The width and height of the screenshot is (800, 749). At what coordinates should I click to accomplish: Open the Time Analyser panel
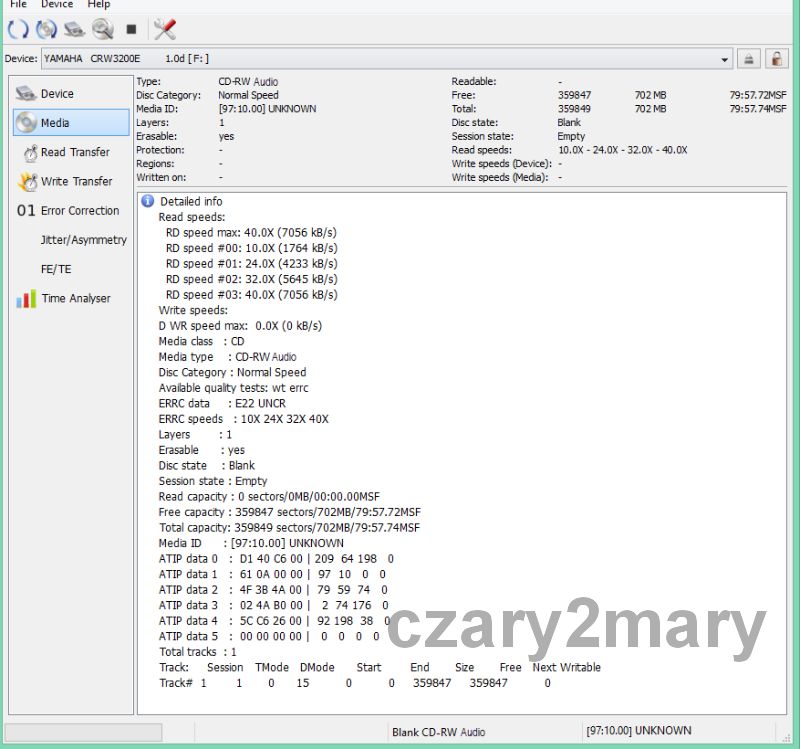pos(75,298)
